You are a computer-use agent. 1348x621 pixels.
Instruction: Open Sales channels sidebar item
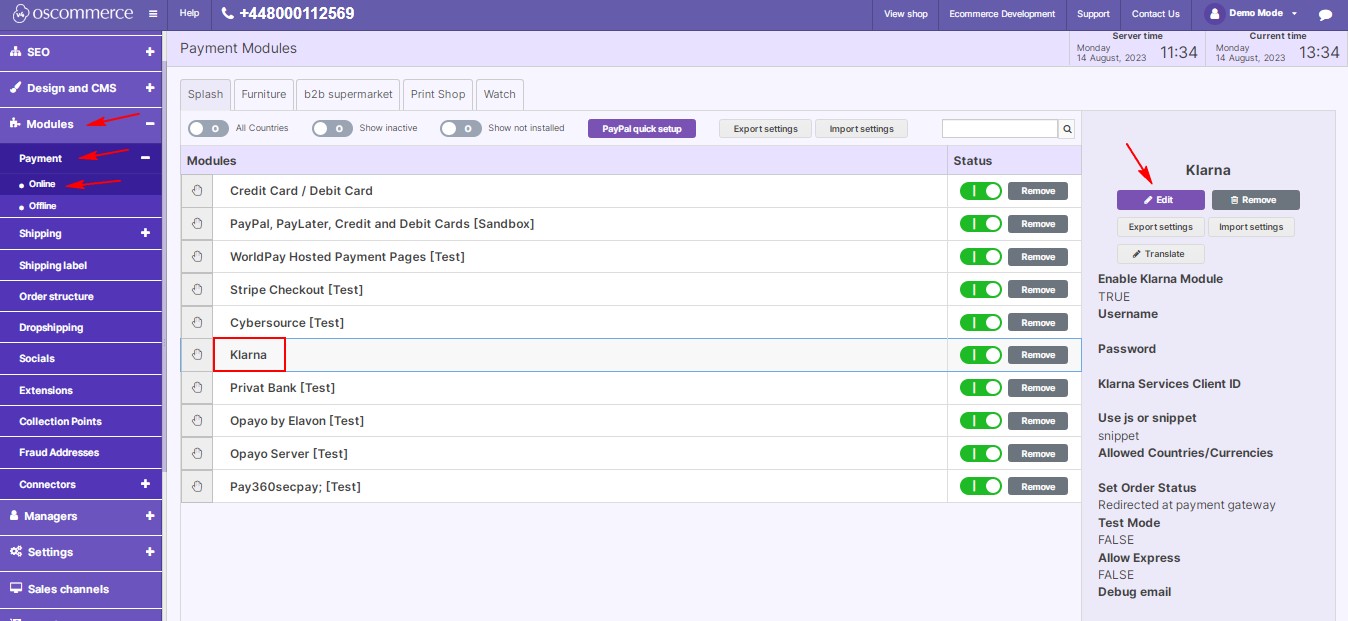[x=68, y=589]
